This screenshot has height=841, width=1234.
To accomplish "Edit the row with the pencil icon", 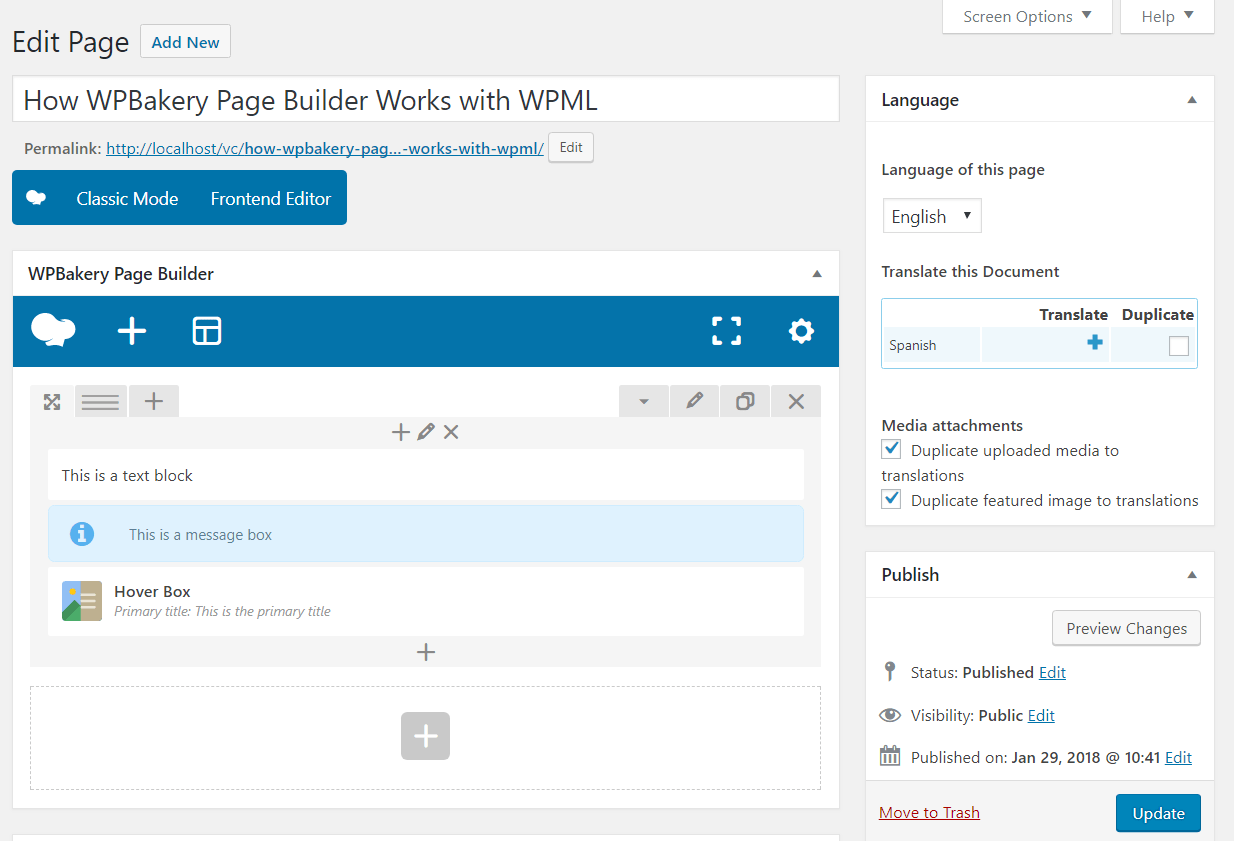I will [694, 400].
